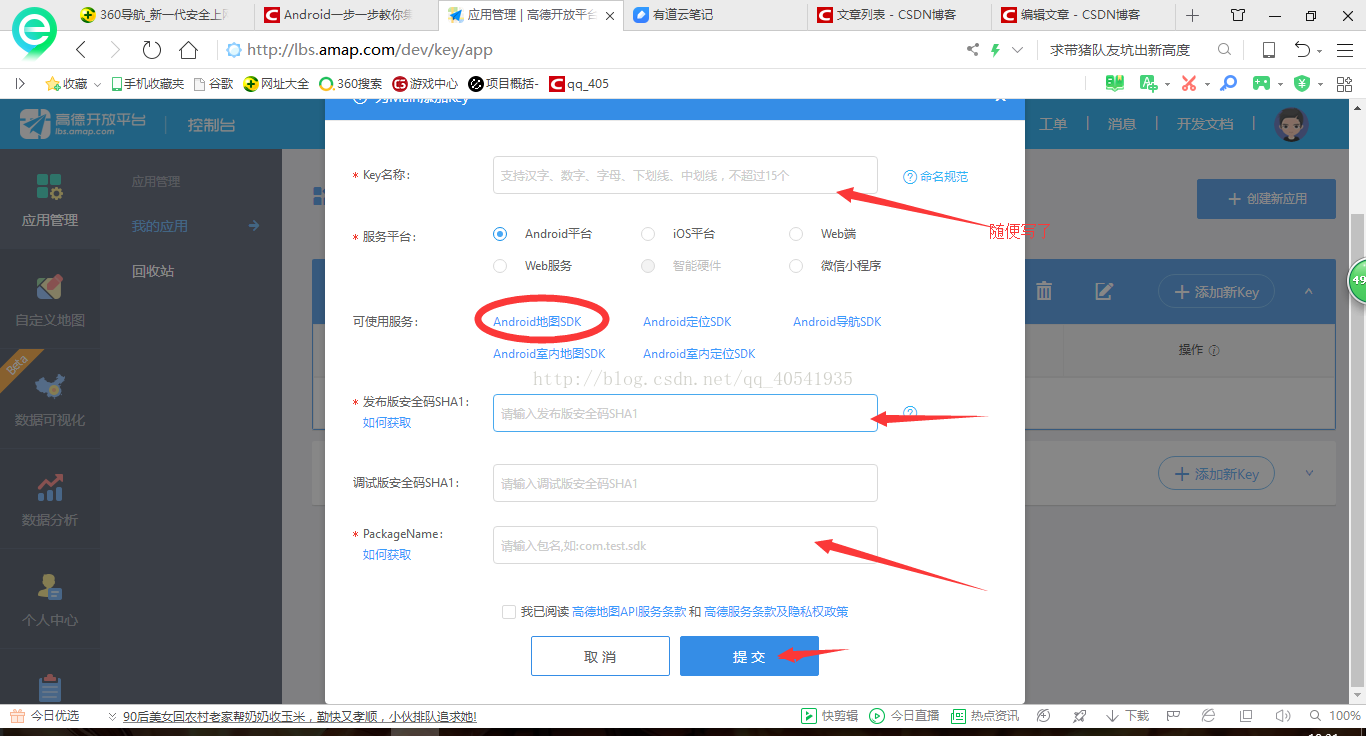Screen dimensions: 1366x736
Task: Click 如何获取 under 发布版安全码SHA1
Action: pyautogui.click(x=387, y=423)
